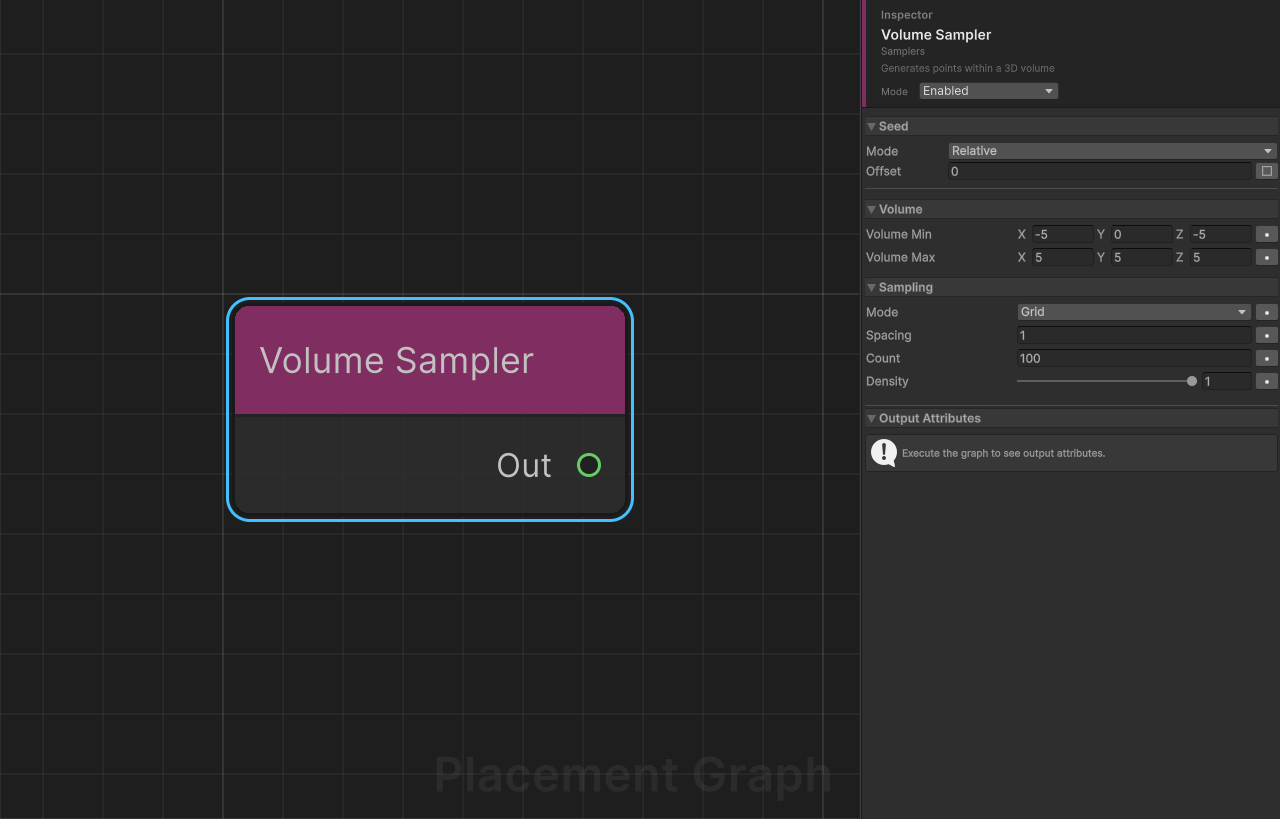
Task: Click the exclamation warning icon in Output Attributes
Action: (884, 453)
